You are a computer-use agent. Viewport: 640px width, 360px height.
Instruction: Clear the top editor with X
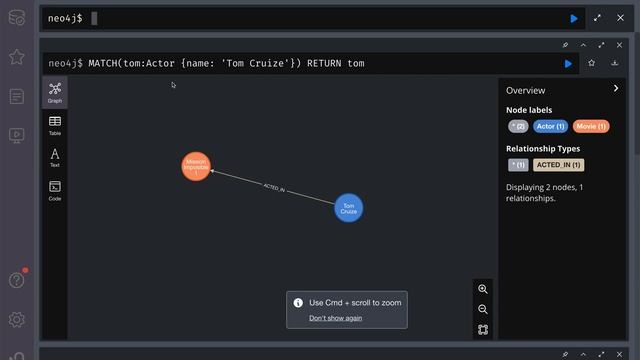pyautogui.click(x=620, y=18)
